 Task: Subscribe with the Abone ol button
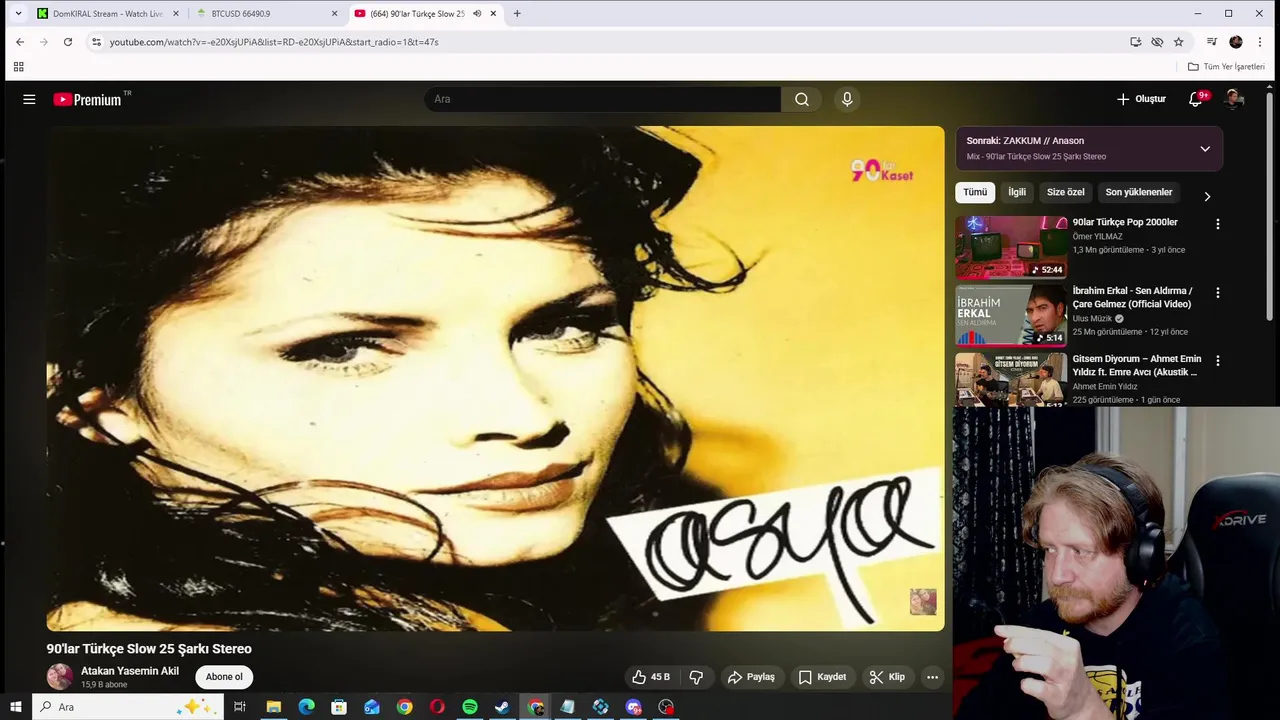click(x=224, y=677)
